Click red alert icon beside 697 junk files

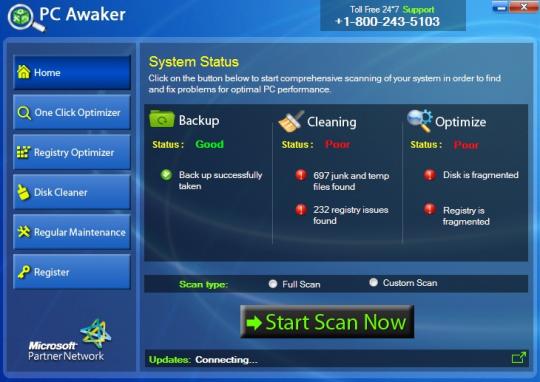tap(301, 175)
